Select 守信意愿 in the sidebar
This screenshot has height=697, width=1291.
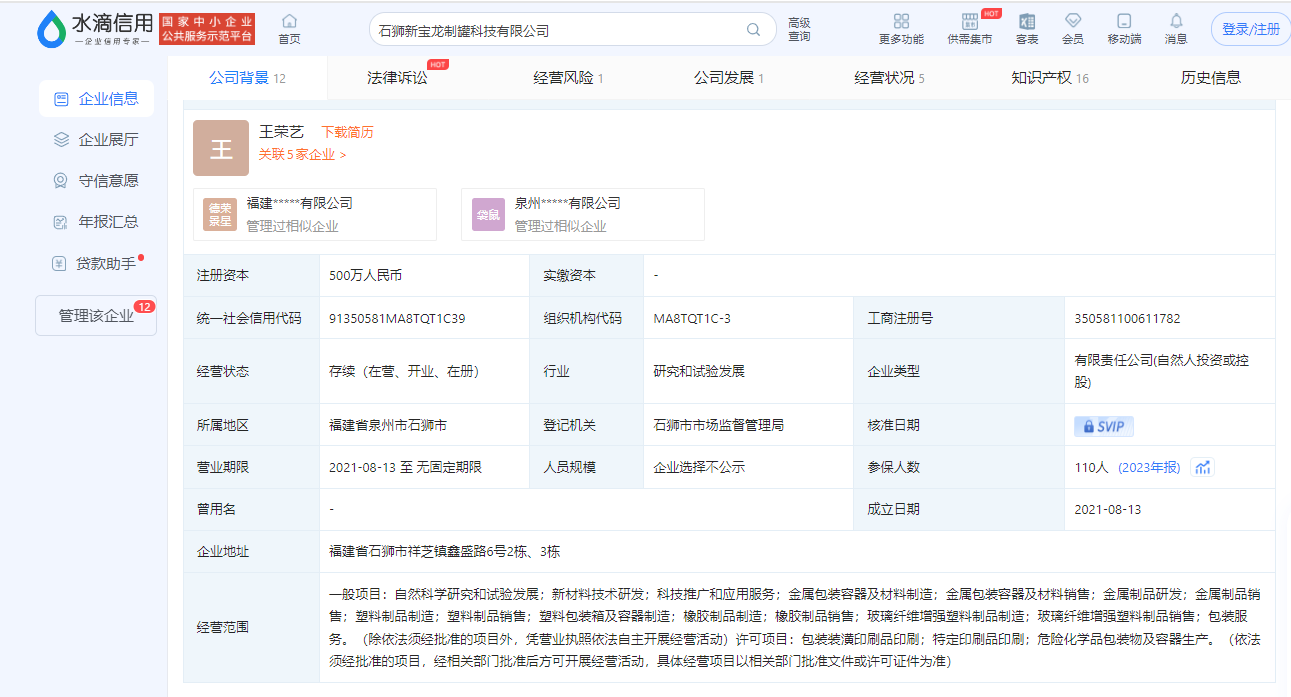[96, 181]
